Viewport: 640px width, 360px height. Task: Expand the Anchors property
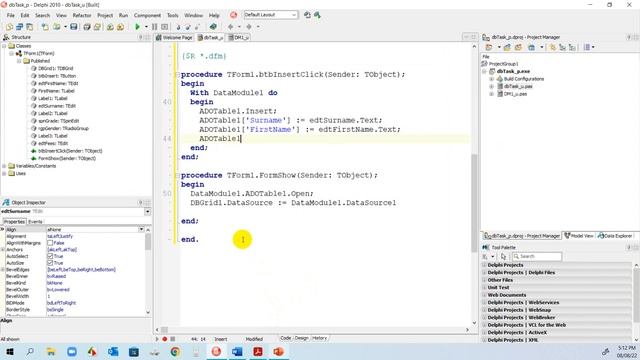coord(3,249)
